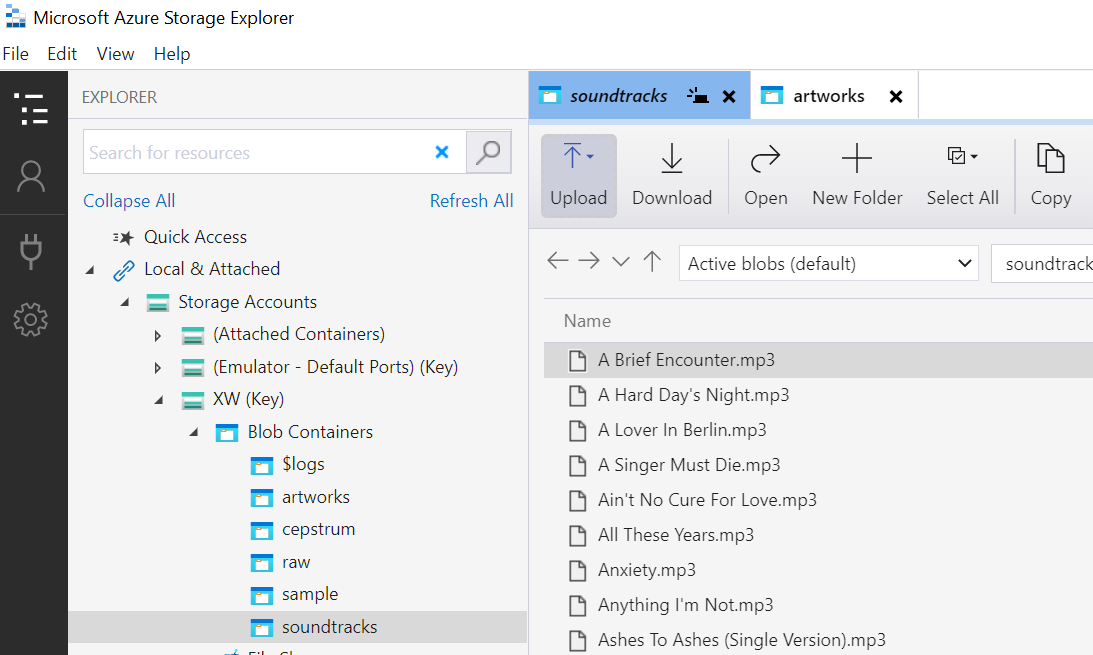This screenshot has height=655, width=1093.
Task: Open the Settings gear icon
Action: coord(31,320)
